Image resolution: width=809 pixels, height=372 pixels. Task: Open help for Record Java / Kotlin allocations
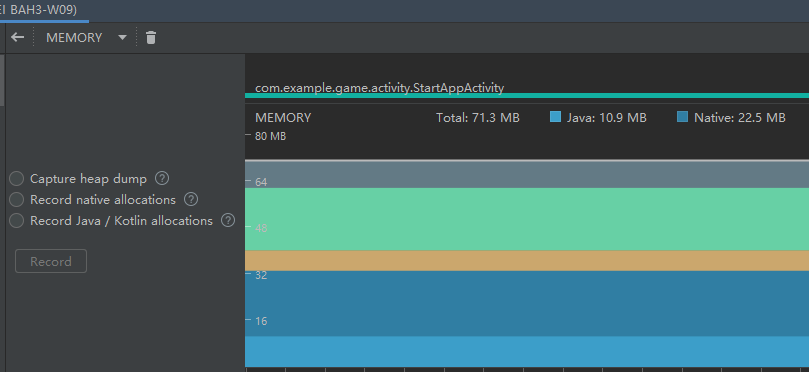228,220
